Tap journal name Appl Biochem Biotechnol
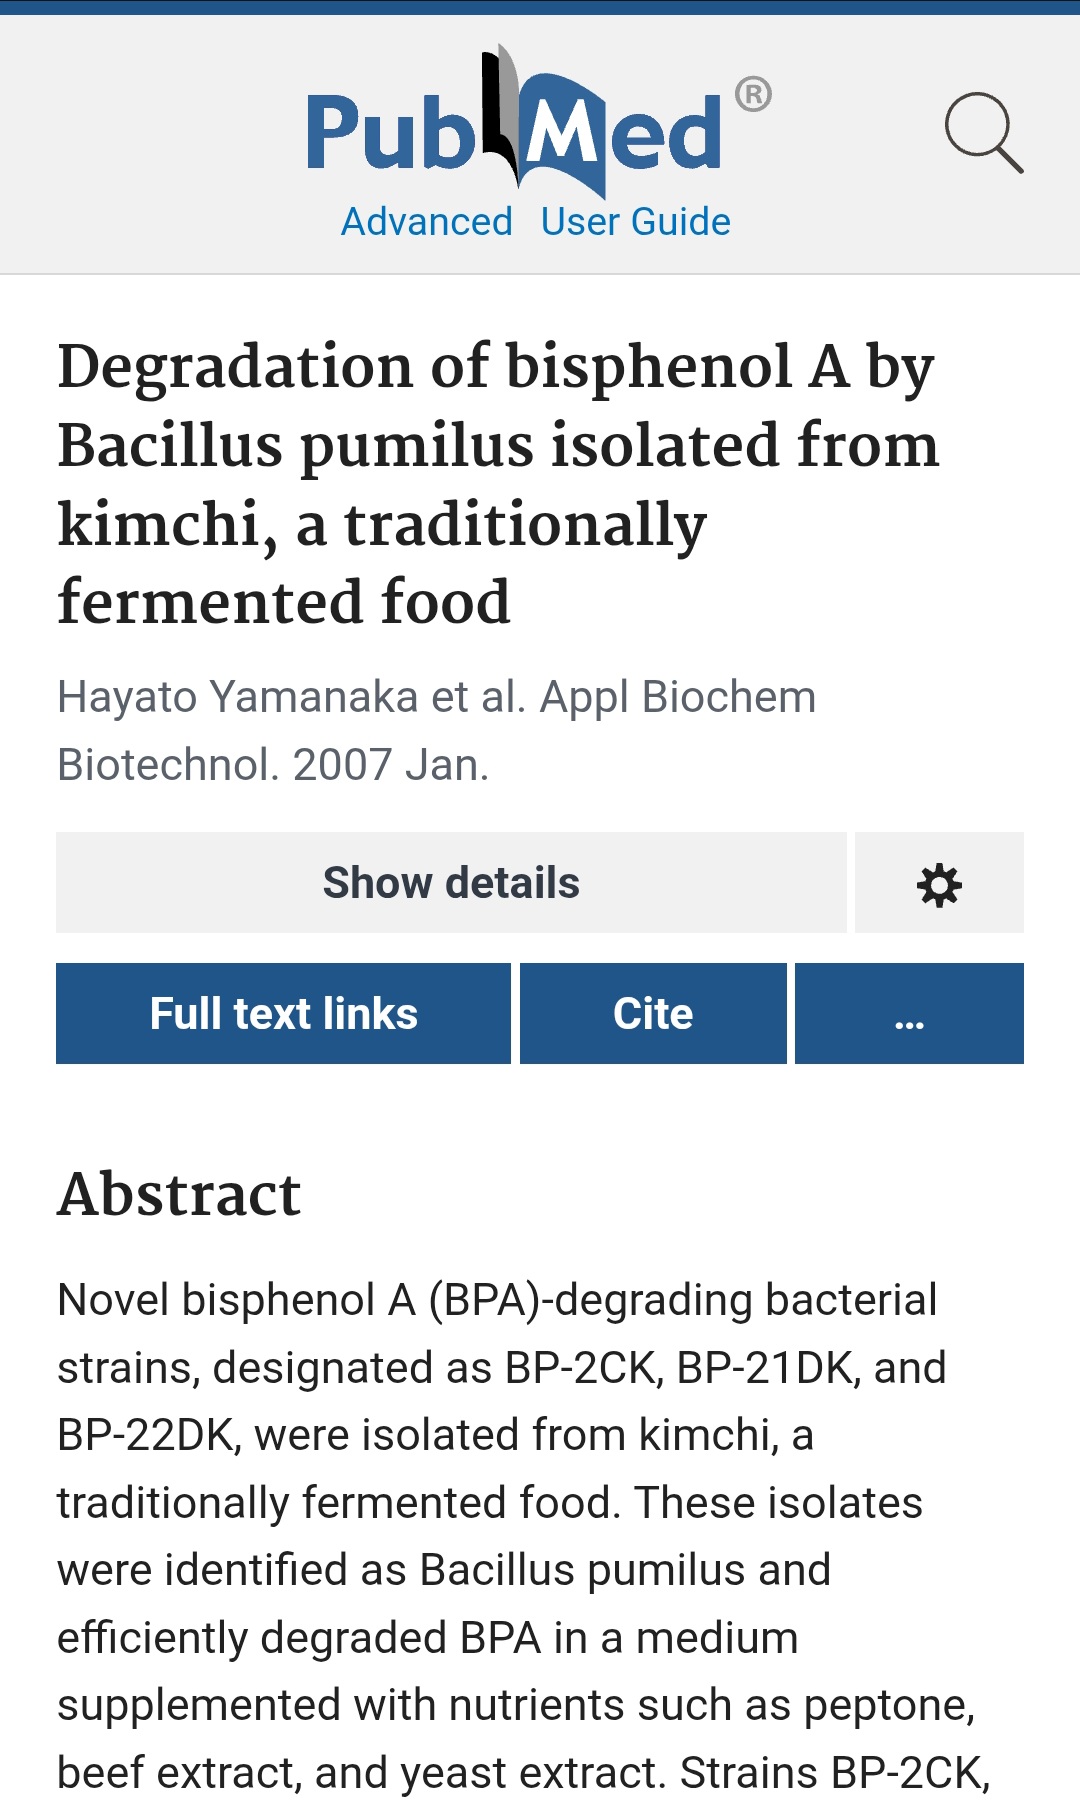The height and width of the screenshot is (1800, 1080). tap(437, 731)
